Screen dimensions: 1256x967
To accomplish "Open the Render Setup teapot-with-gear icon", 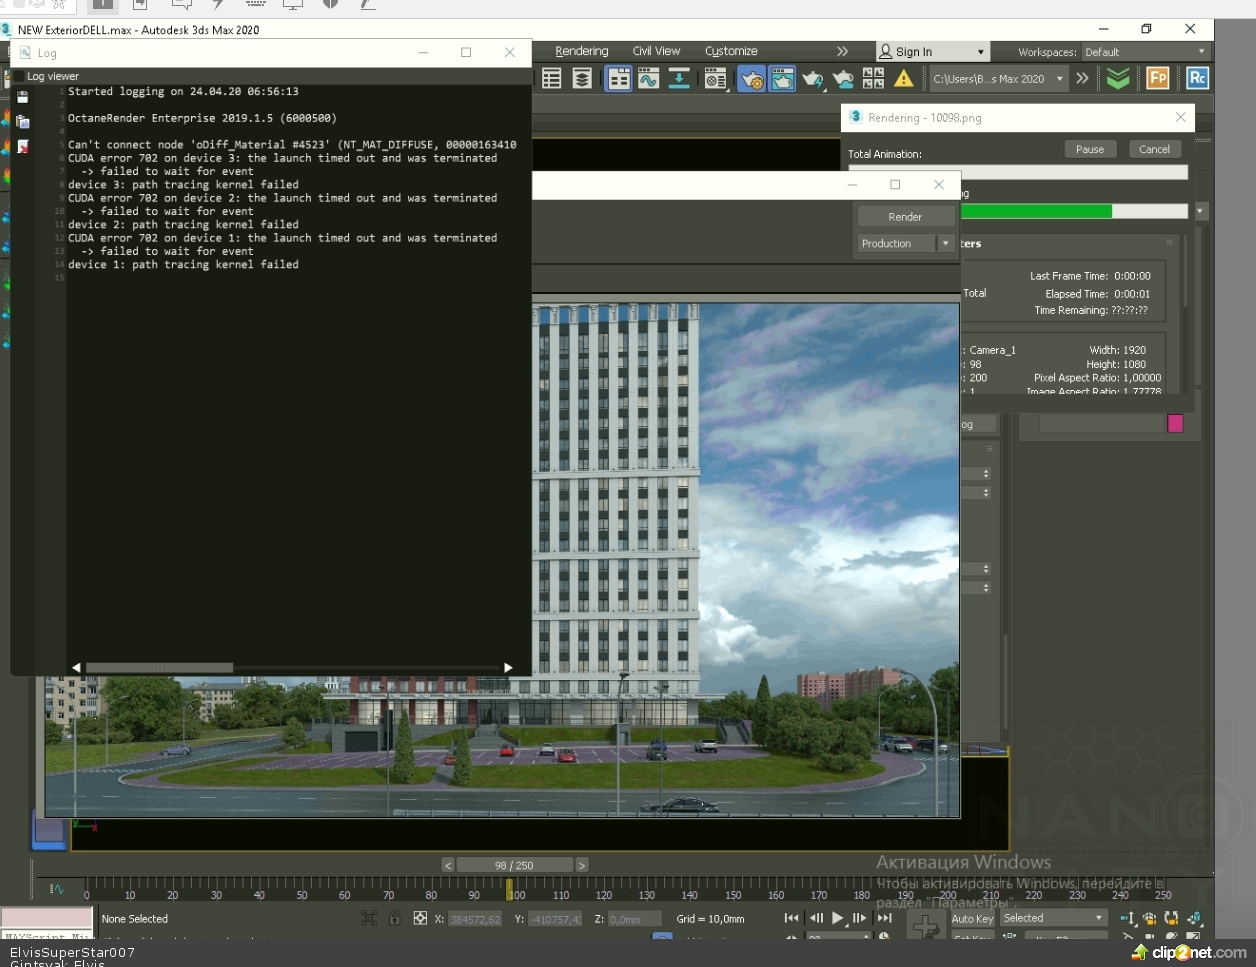I will (751, 78).
